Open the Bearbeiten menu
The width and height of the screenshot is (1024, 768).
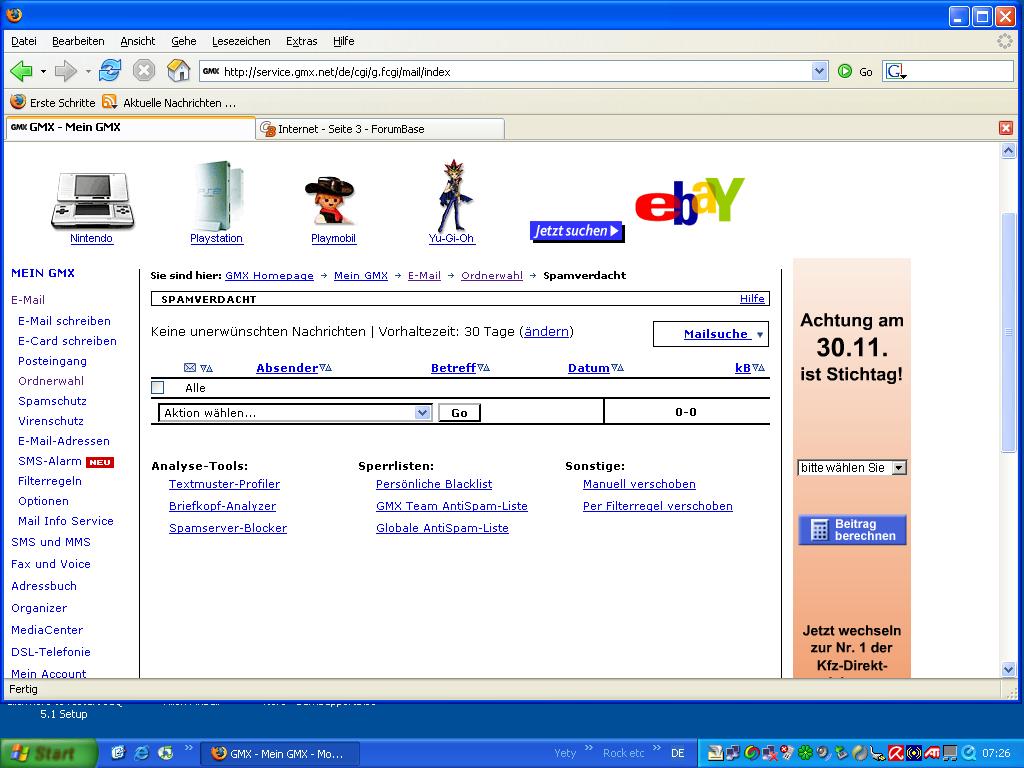coord(78,41)
